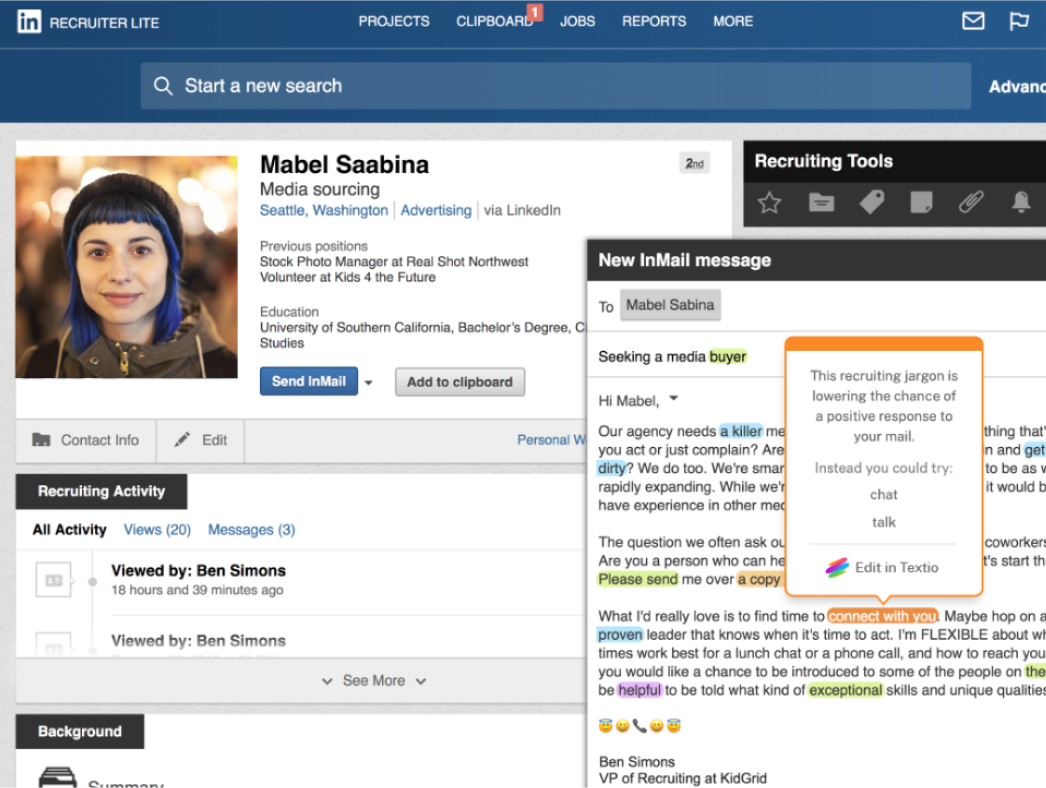Select the All Activity tab
Screen dimensions: 1046x788
pyautogui.click(x=69, y=530)
